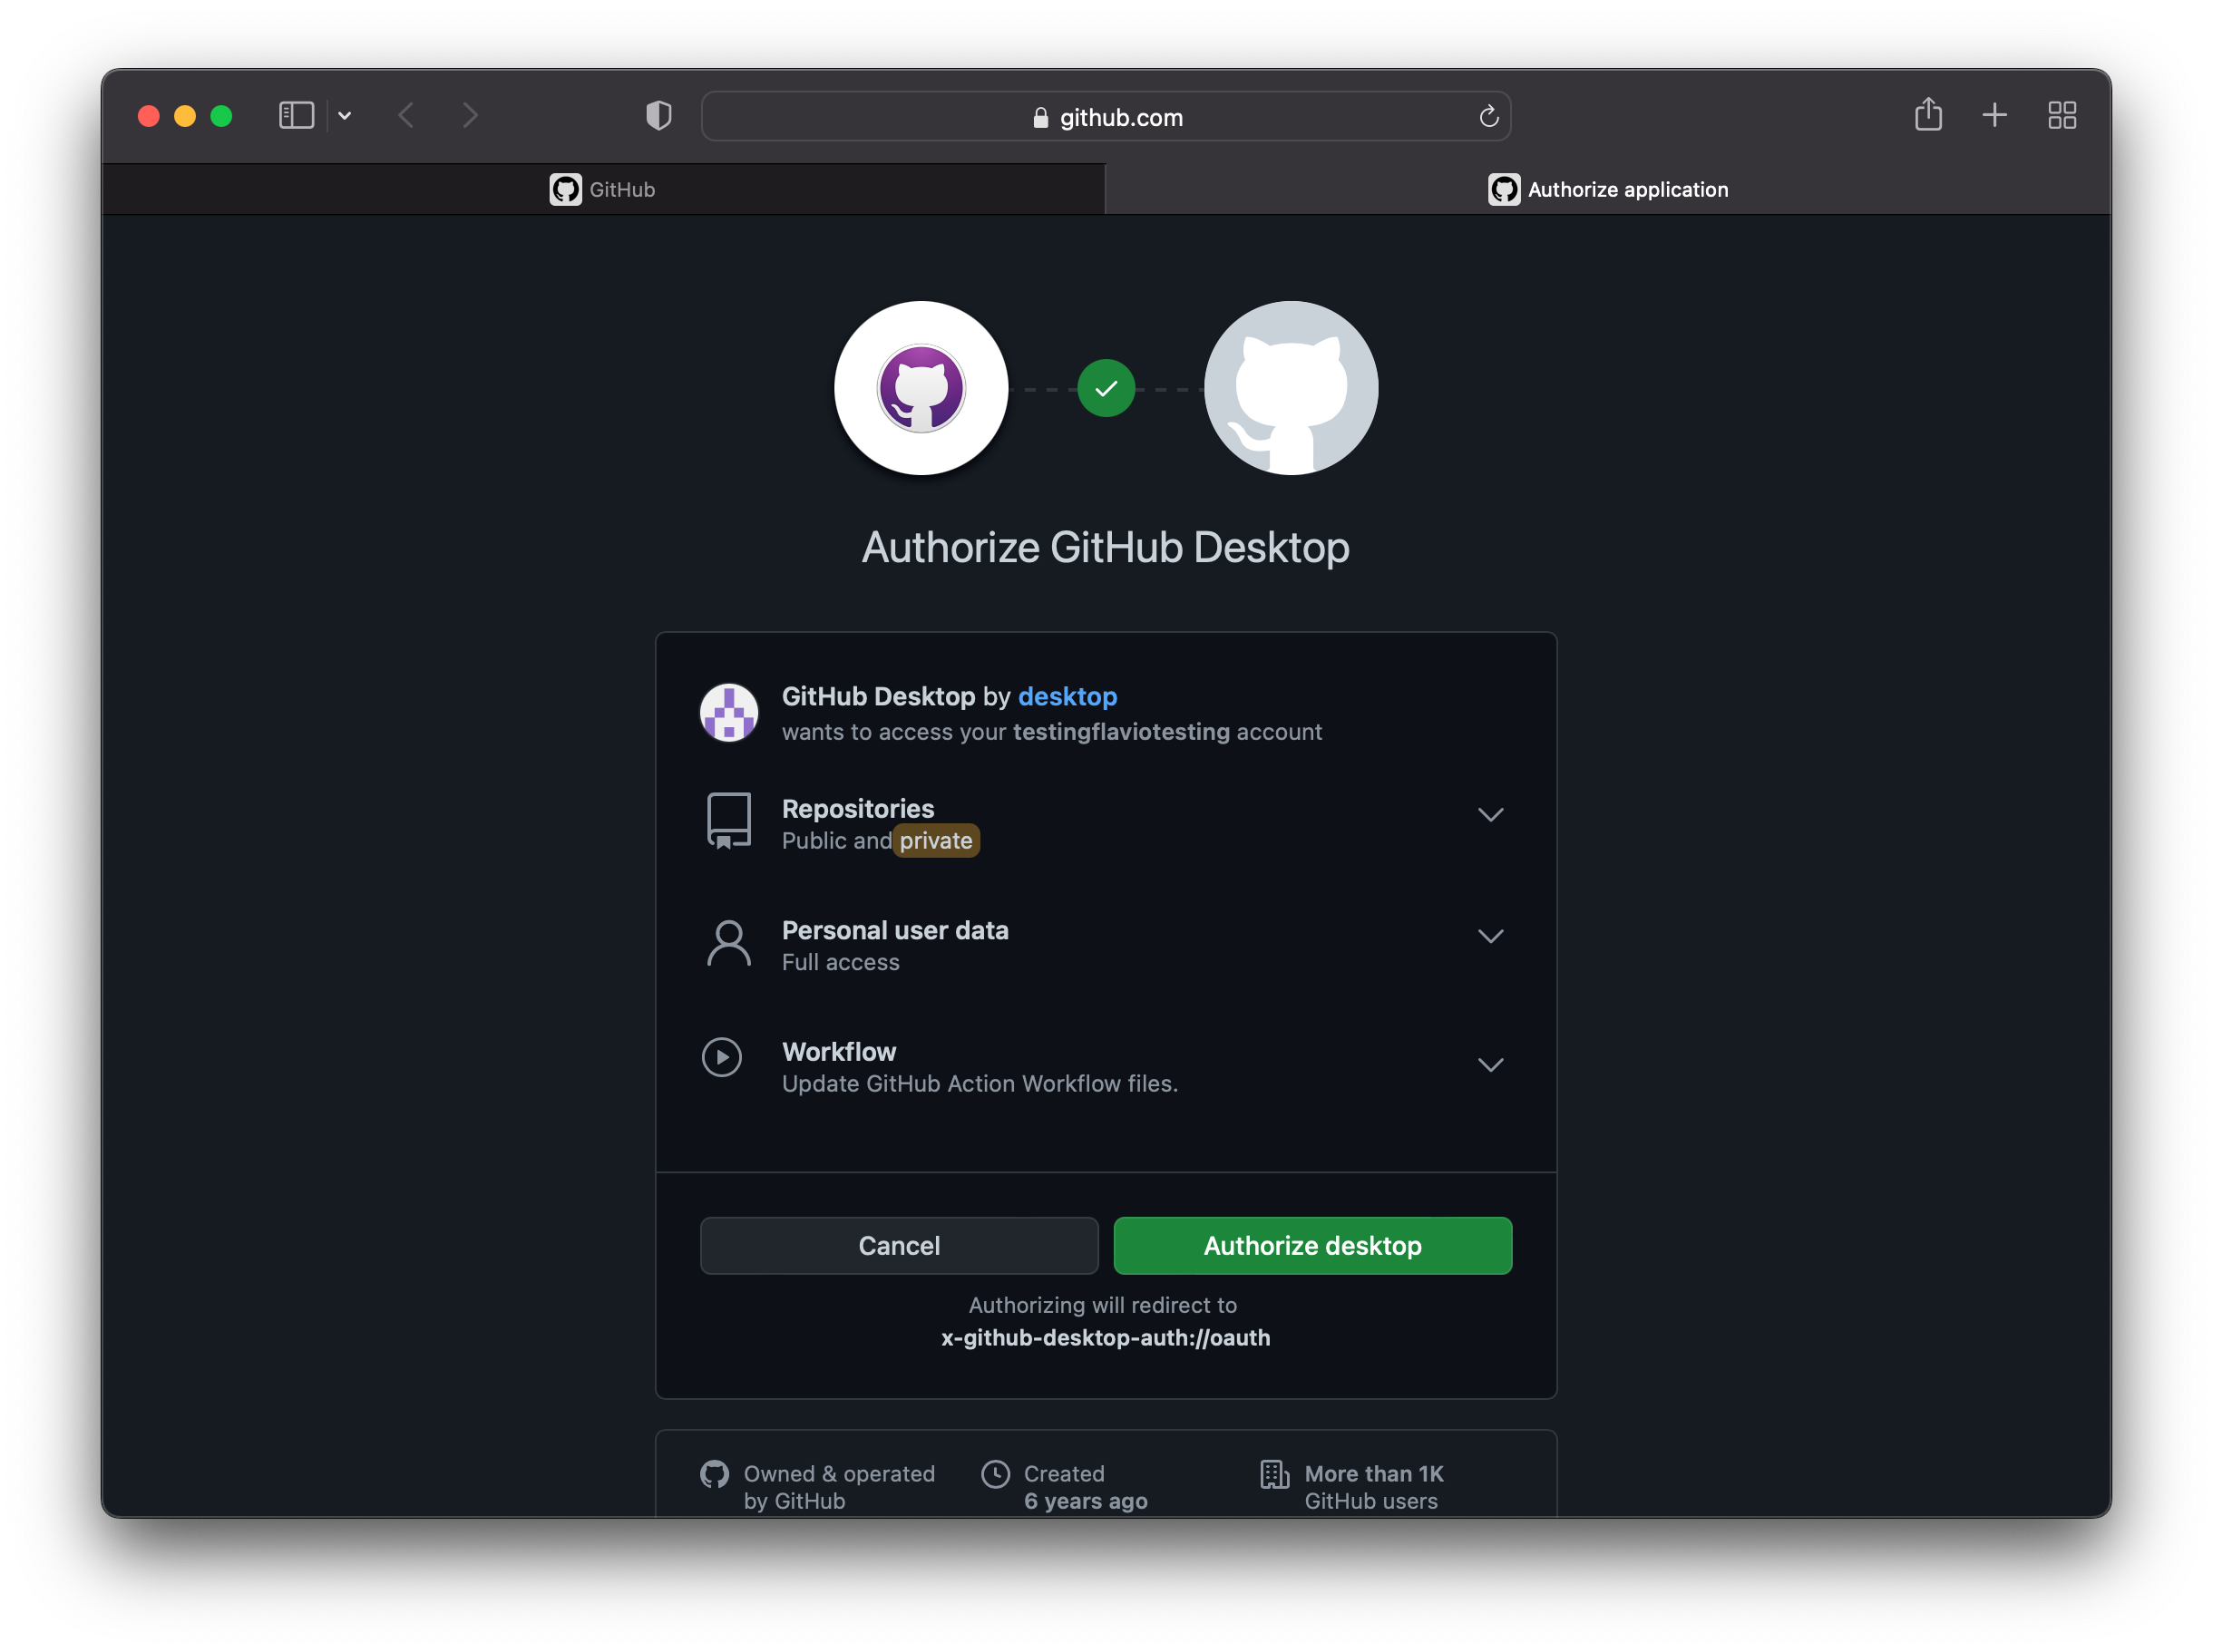Click the Workflow play icon
This screenshot has height=1652, width=2213.
(722, 1057)
